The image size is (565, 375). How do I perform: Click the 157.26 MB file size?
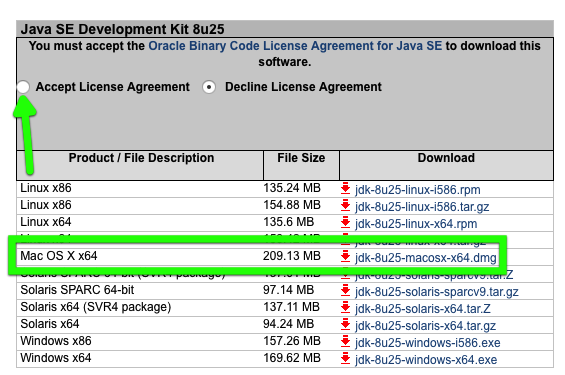[292, 341]
